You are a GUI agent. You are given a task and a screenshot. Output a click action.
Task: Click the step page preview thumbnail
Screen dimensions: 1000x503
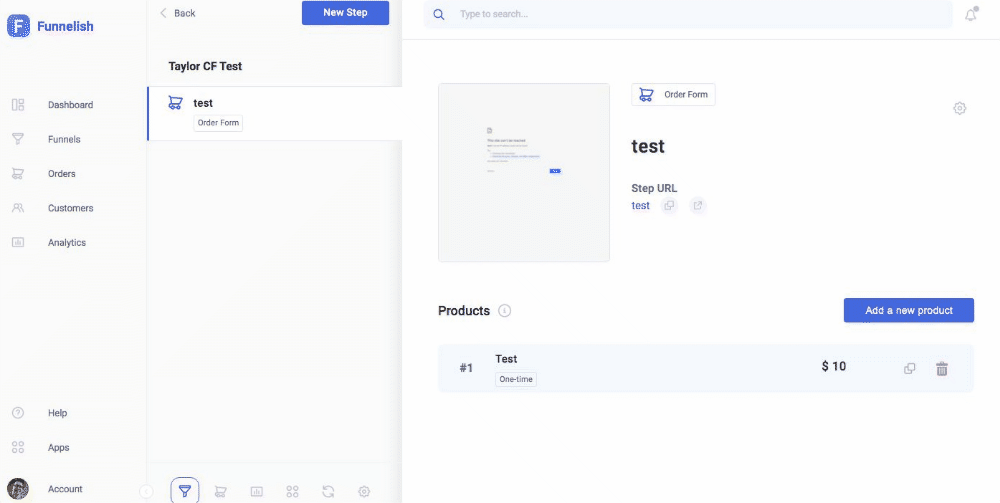click(x=524, y=172)
